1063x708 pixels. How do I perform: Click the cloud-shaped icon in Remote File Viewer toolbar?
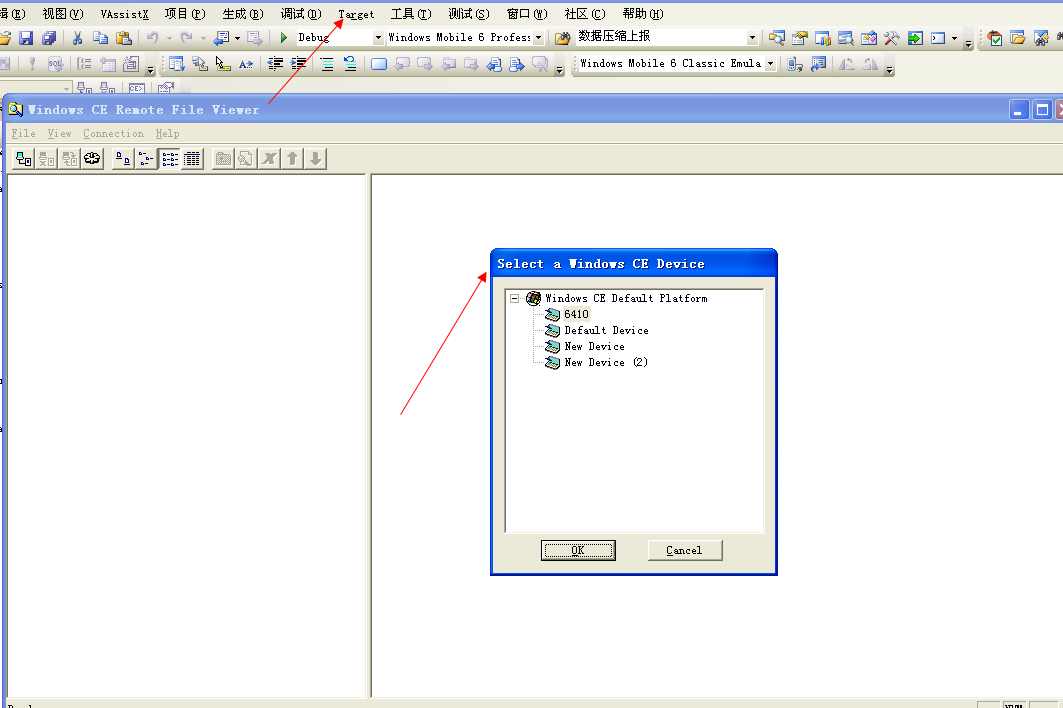(x=92, y=159)
